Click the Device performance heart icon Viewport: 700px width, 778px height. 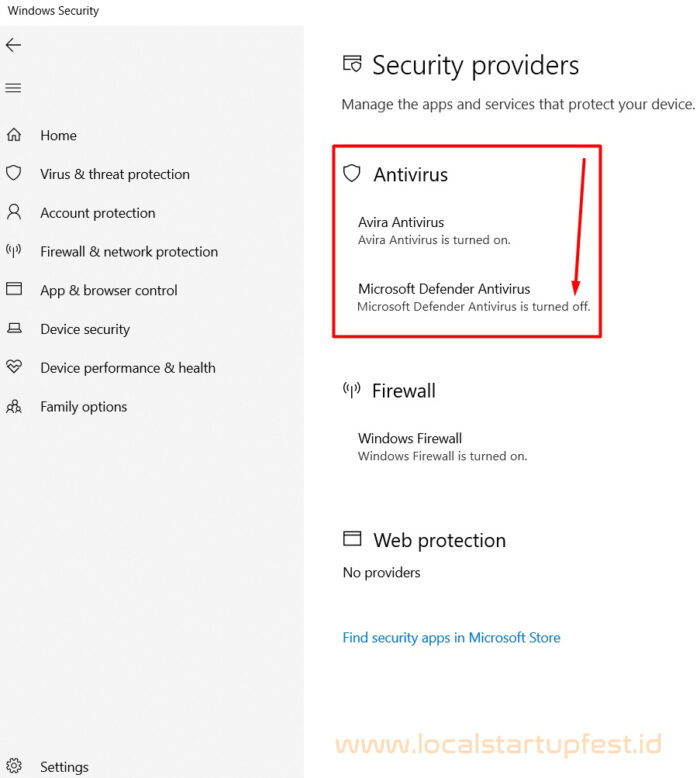pyautogui.click(x=14, y=367)
